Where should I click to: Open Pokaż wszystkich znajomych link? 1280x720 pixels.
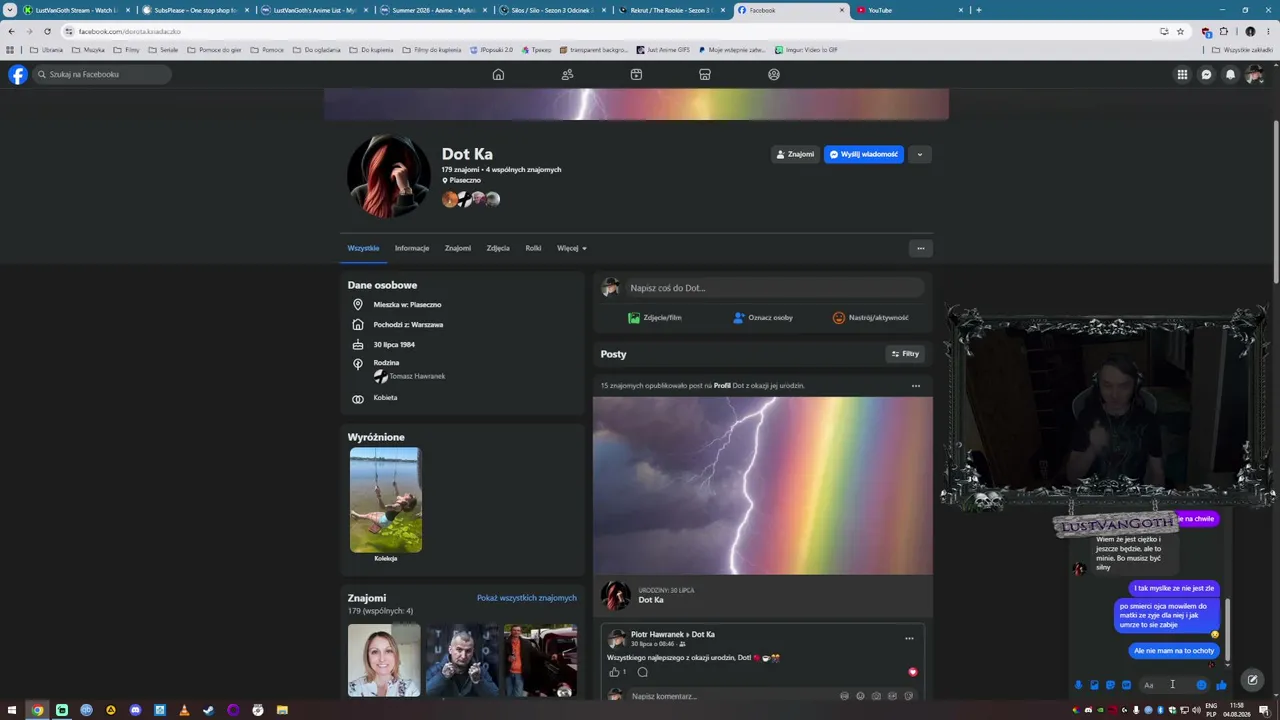click(527, 598)
